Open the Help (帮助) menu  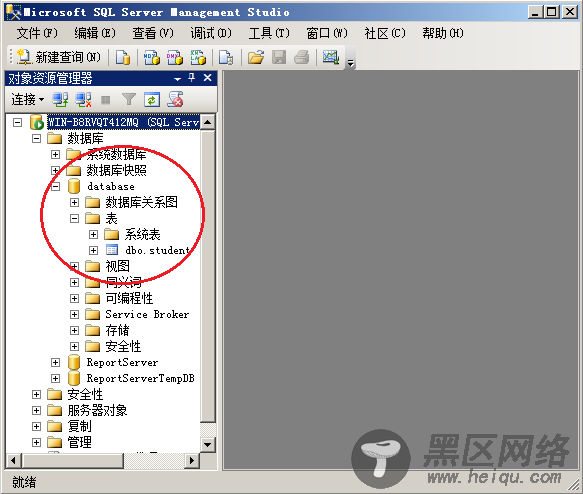[443, 33]
